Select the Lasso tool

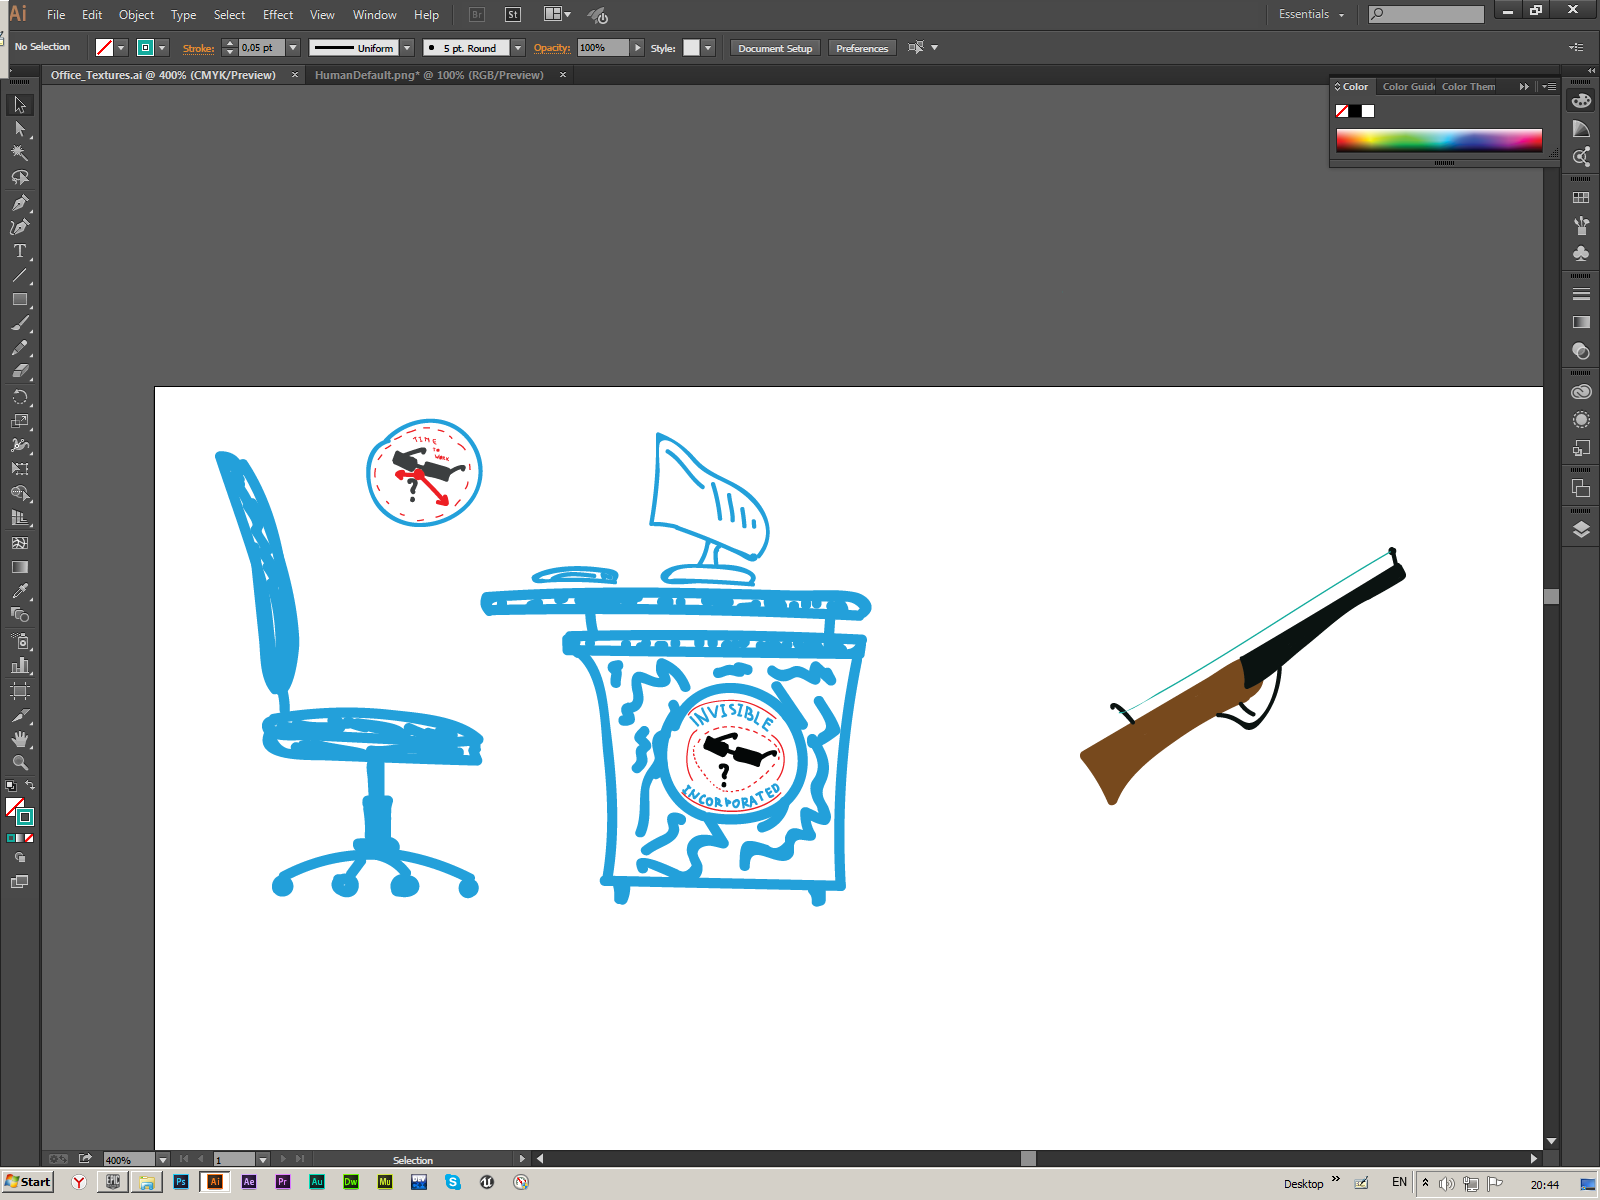click(20, 178)
